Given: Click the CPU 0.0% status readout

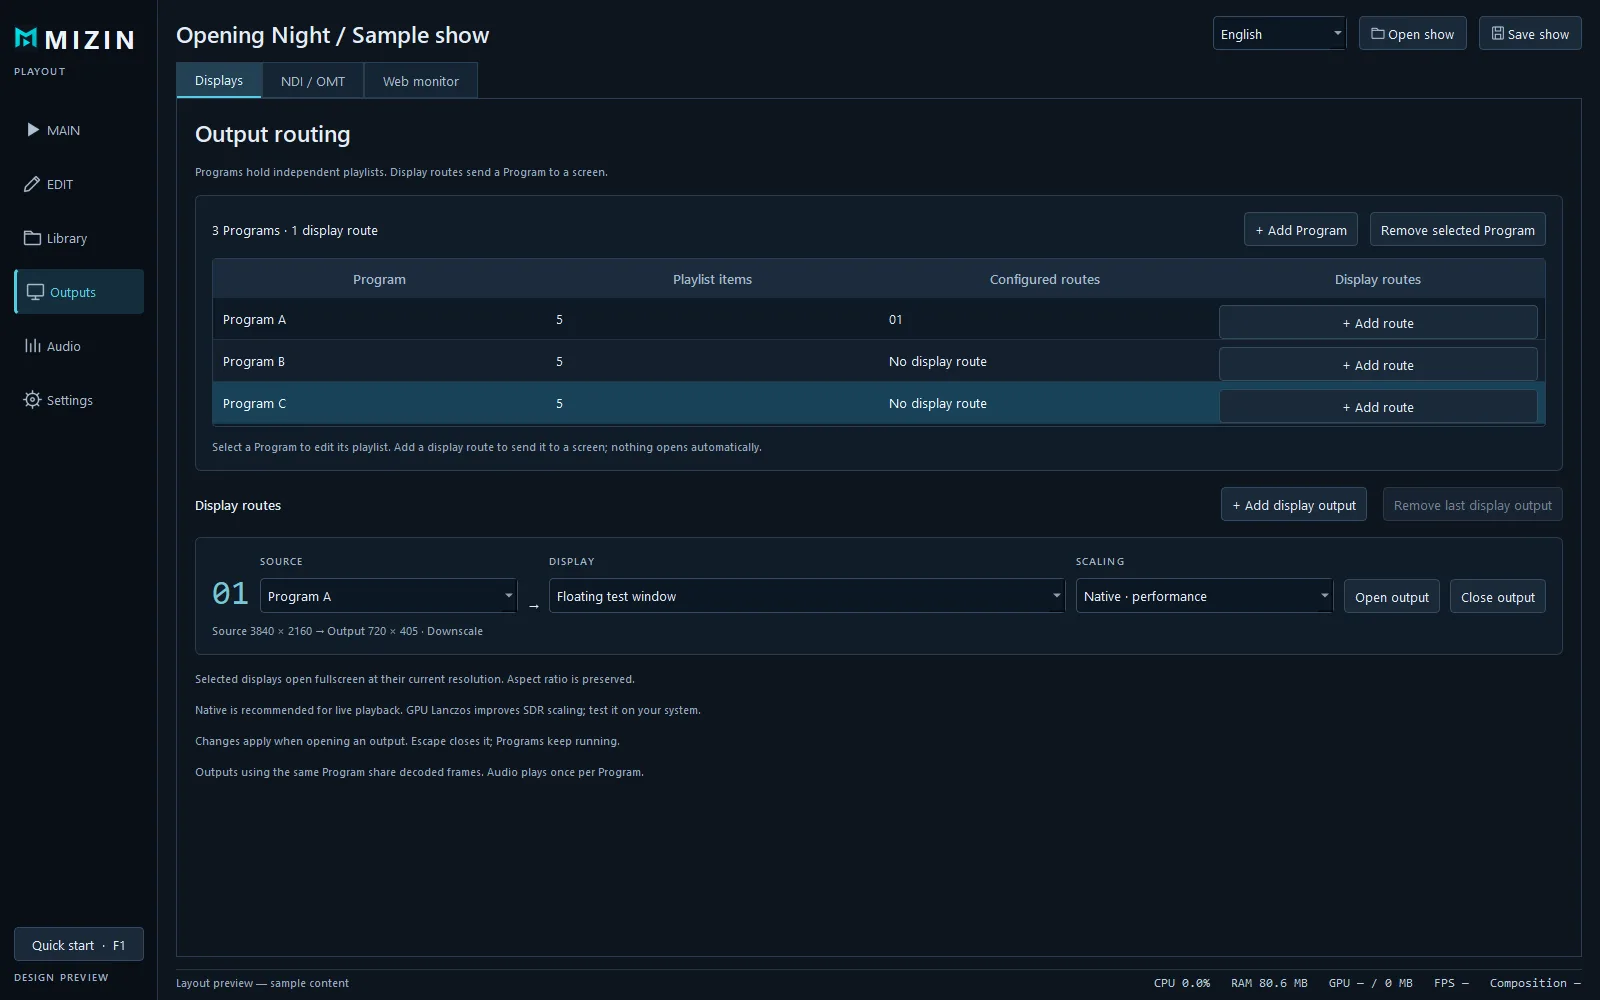Looking at the screenshot, I should 1182,983.
